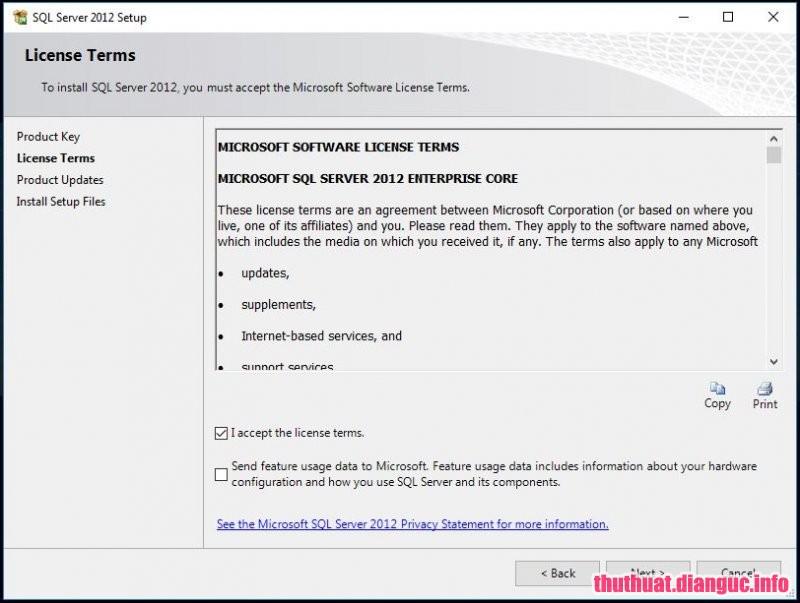Image resolution: width=800 pixels, height=603 pixels.
Task: Click the license scrollbar thumb
Action: 773,155
